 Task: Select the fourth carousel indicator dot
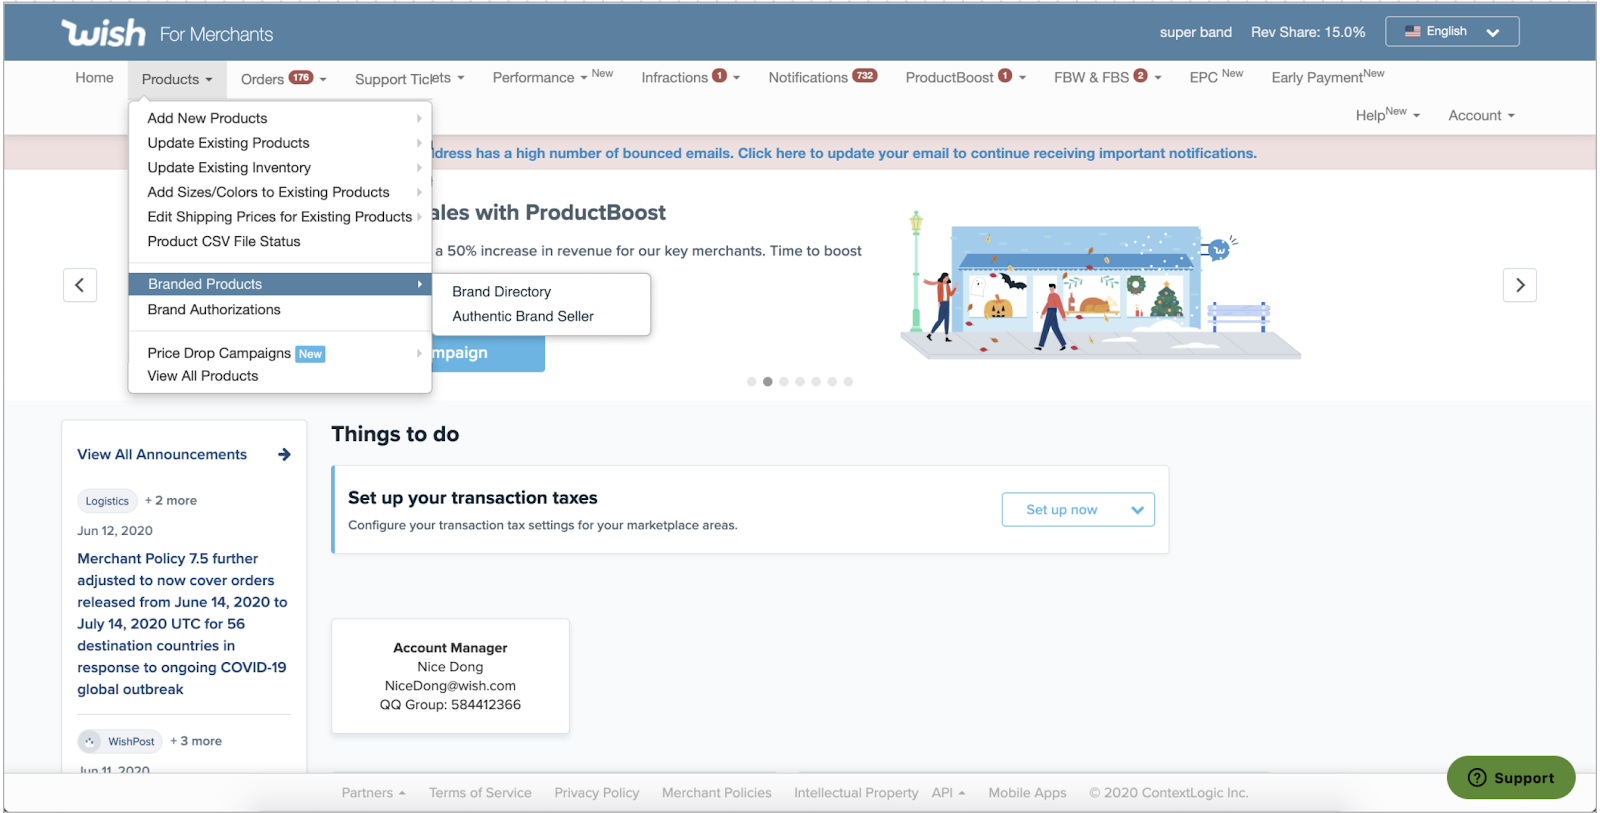pyautogui.click(x=800, y=382)
